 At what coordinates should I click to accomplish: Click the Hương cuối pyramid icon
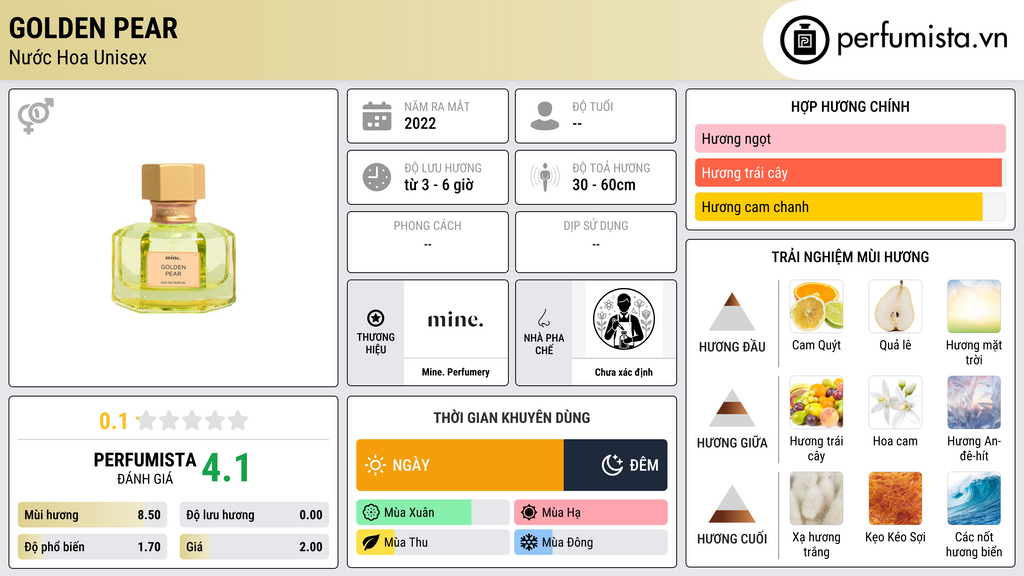732,504
